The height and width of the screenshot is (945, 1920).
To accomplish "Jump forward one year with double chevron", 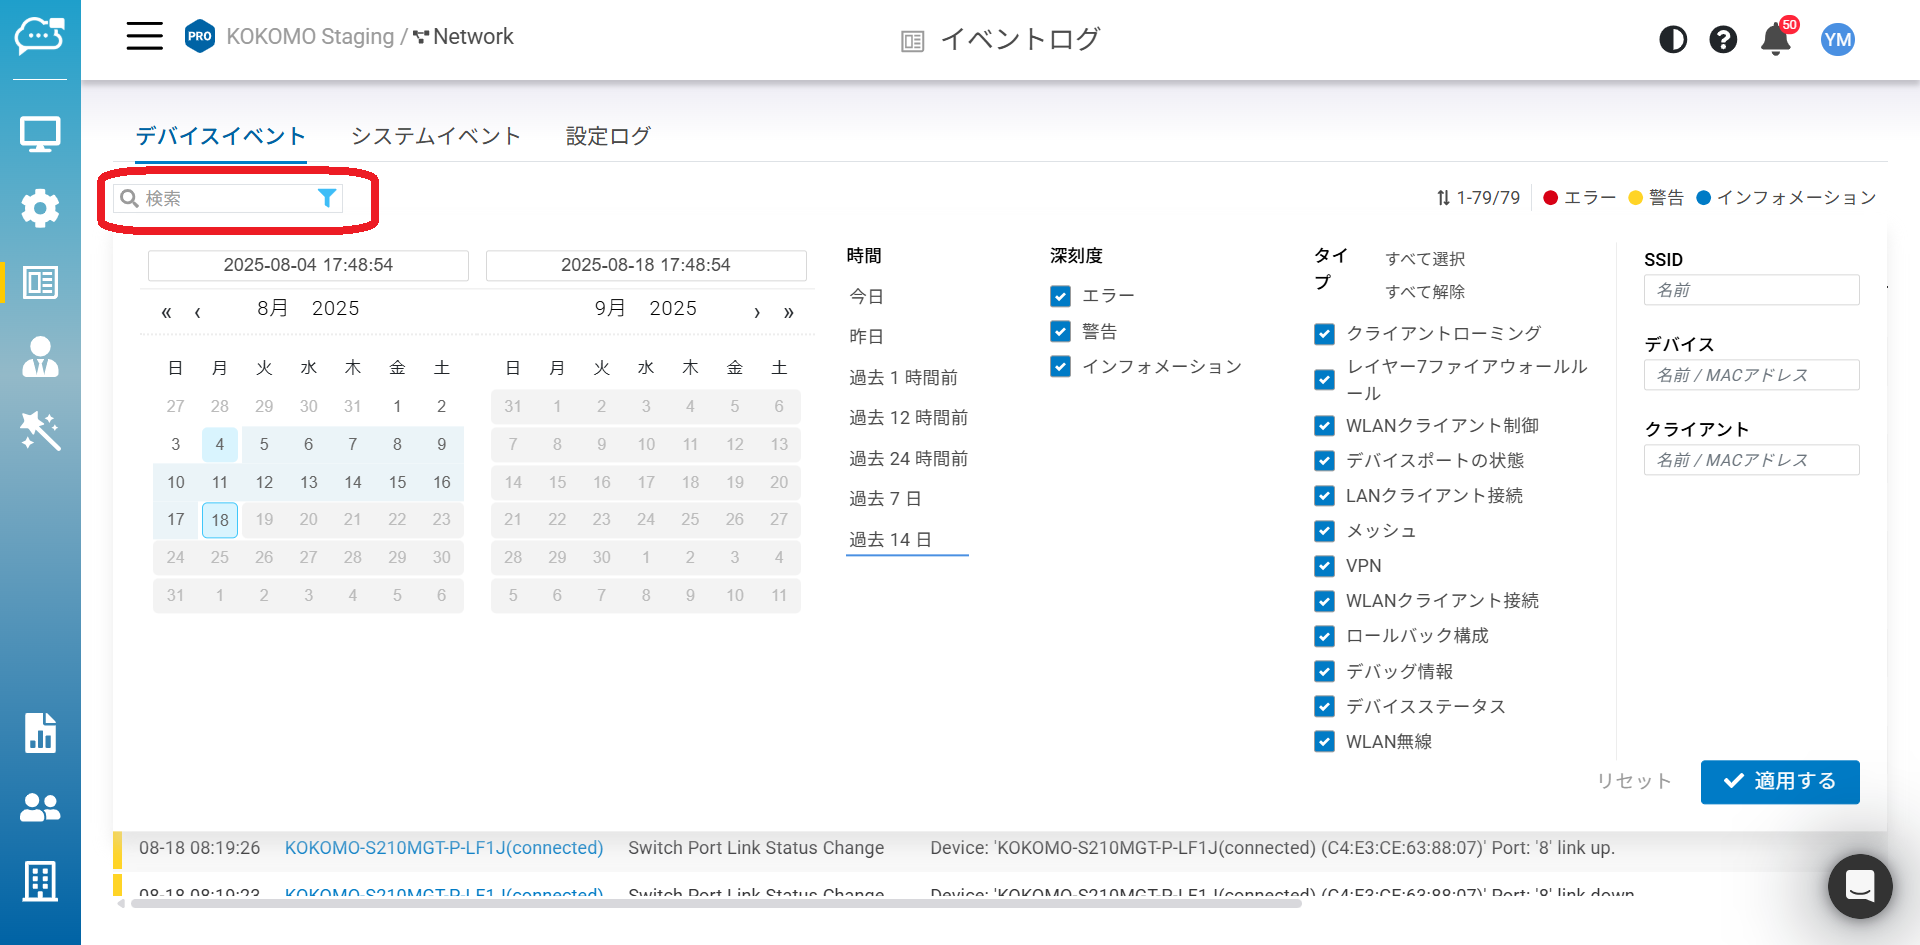I will (788, 312).
